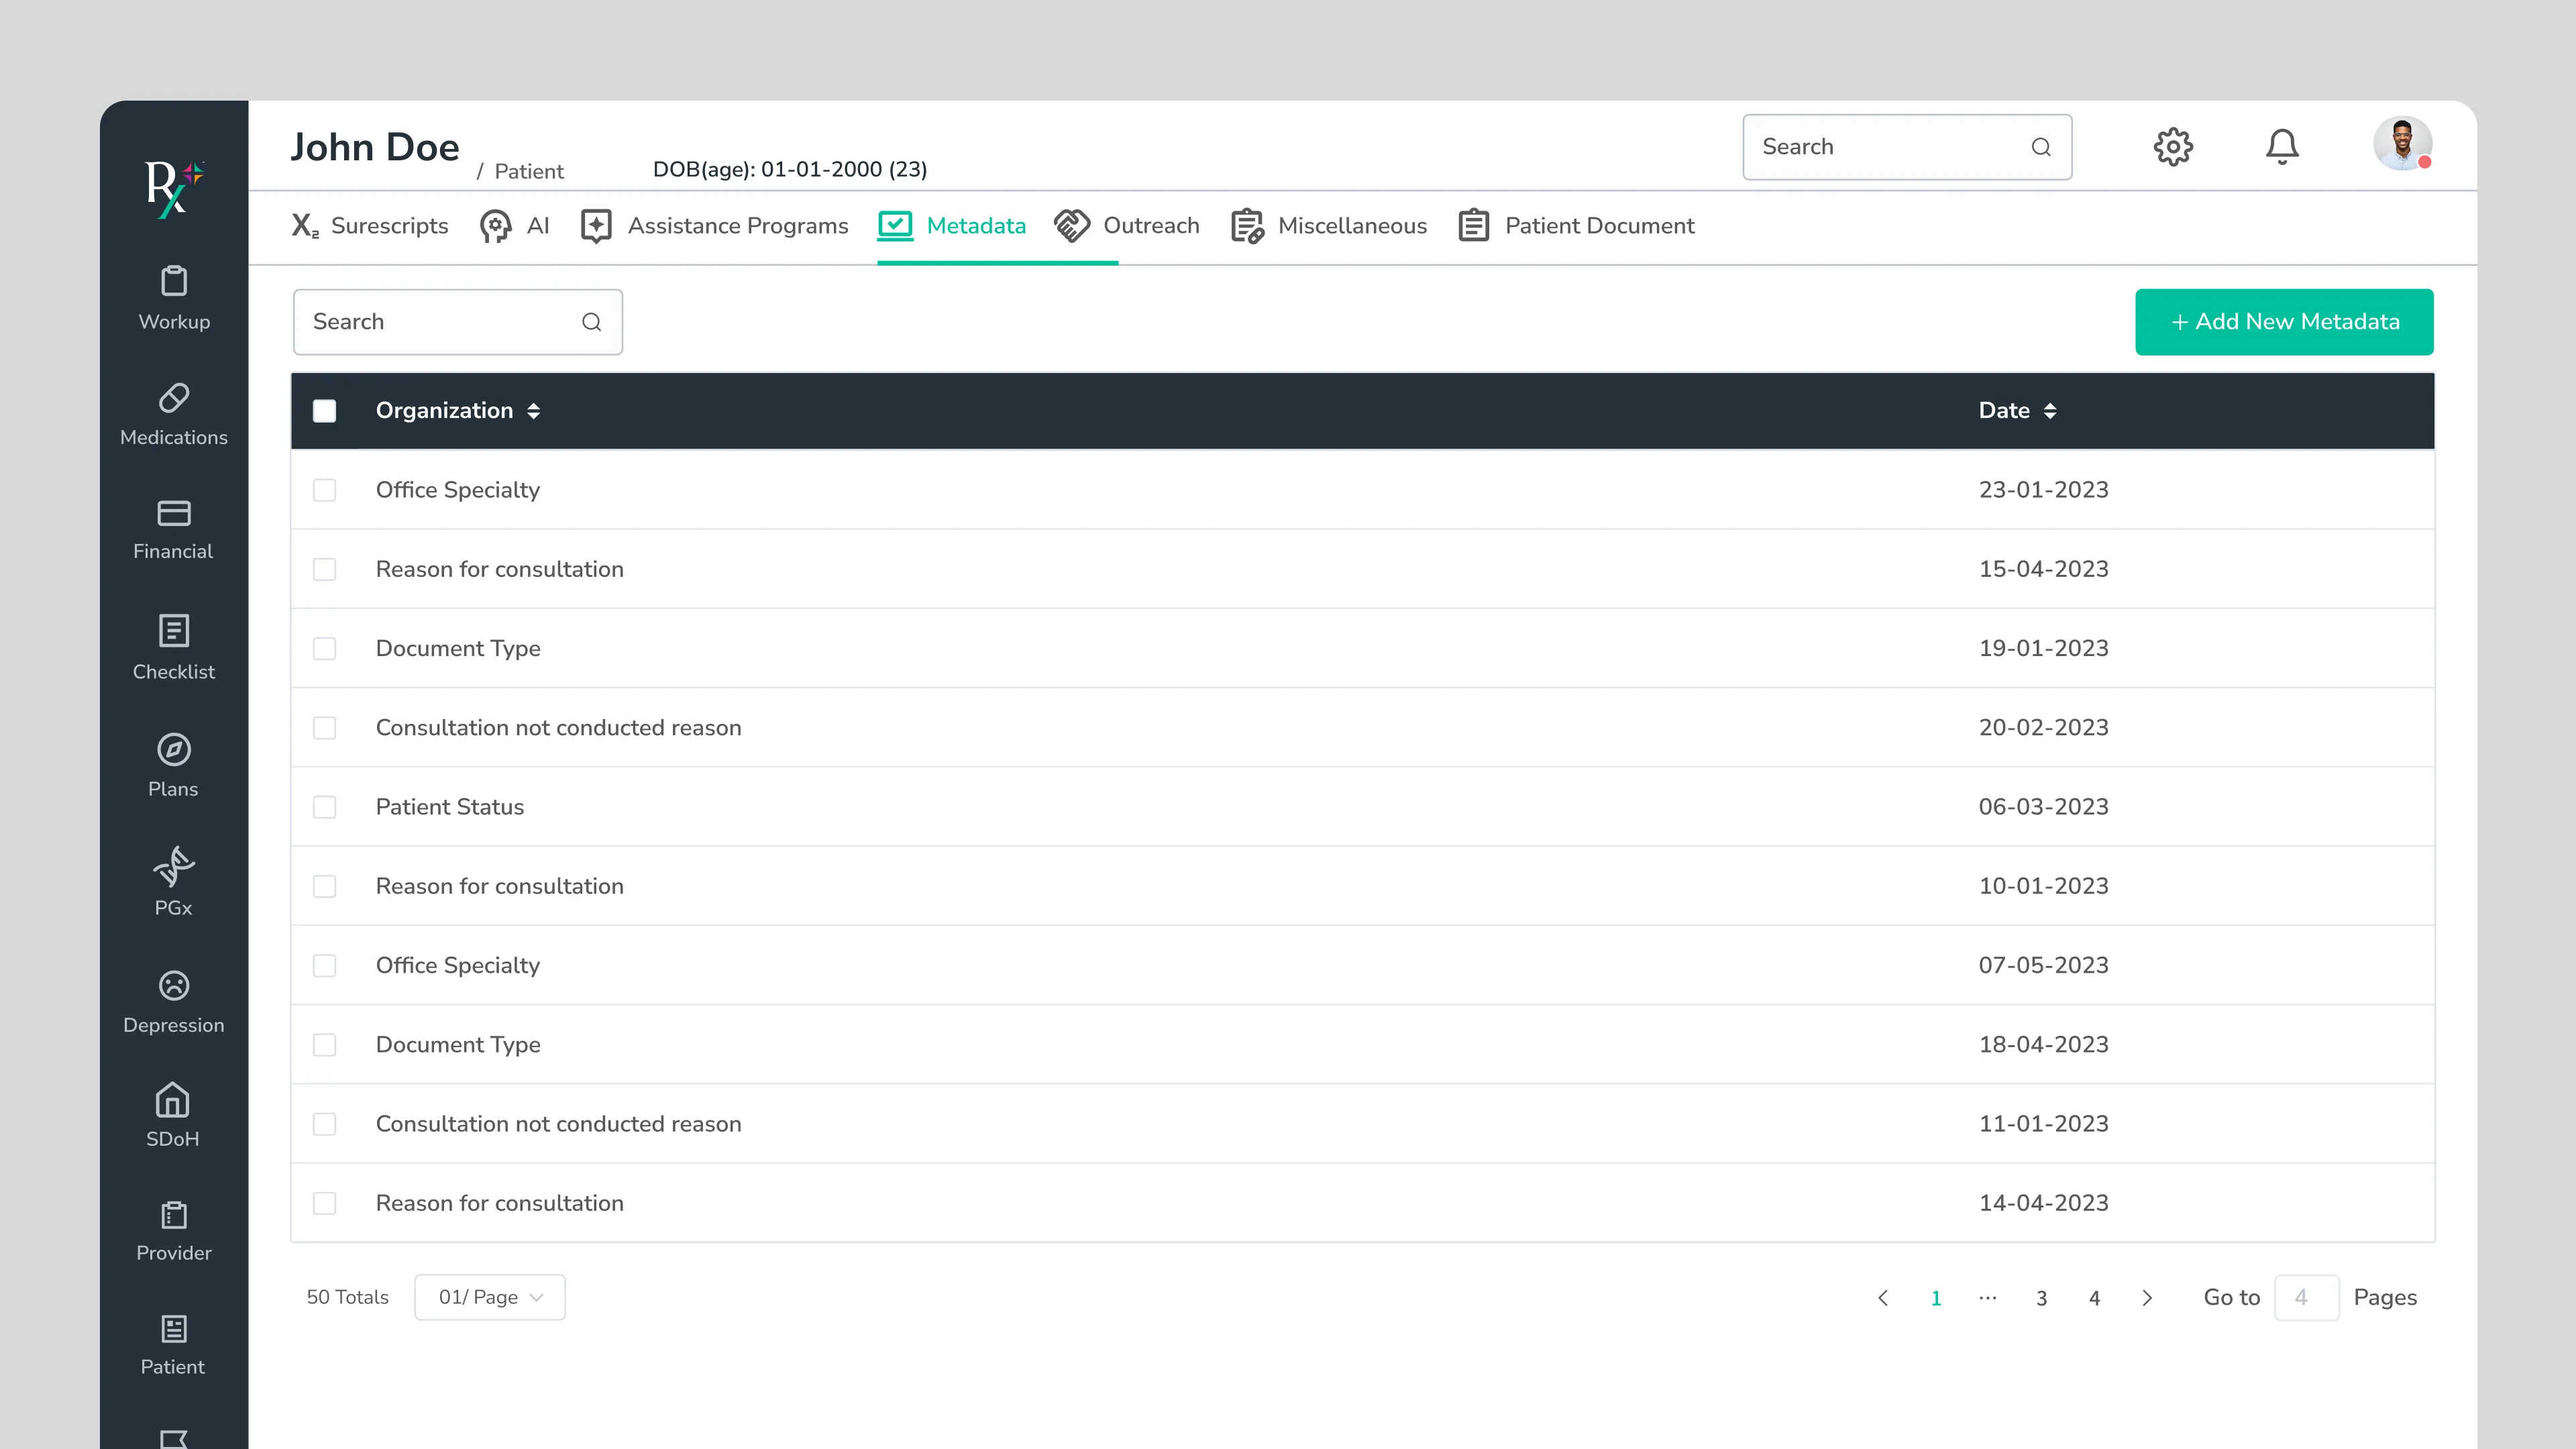Go to page 3 in pagination

2041,1298
